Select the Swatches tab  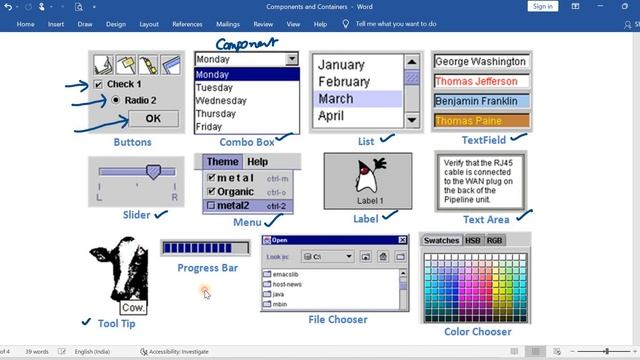point(441,240)
